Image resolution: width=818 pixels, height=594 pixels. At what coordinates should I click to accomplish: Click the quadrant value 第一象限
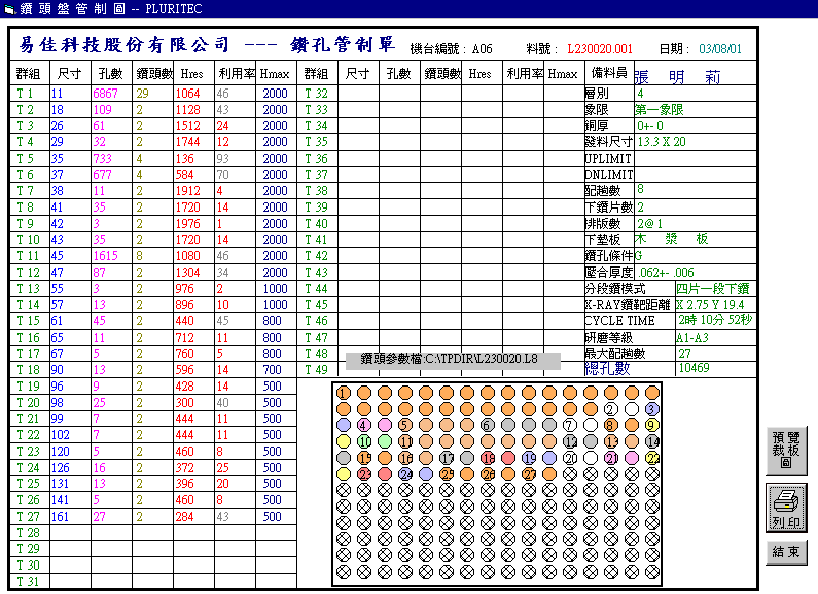(659, 110)
